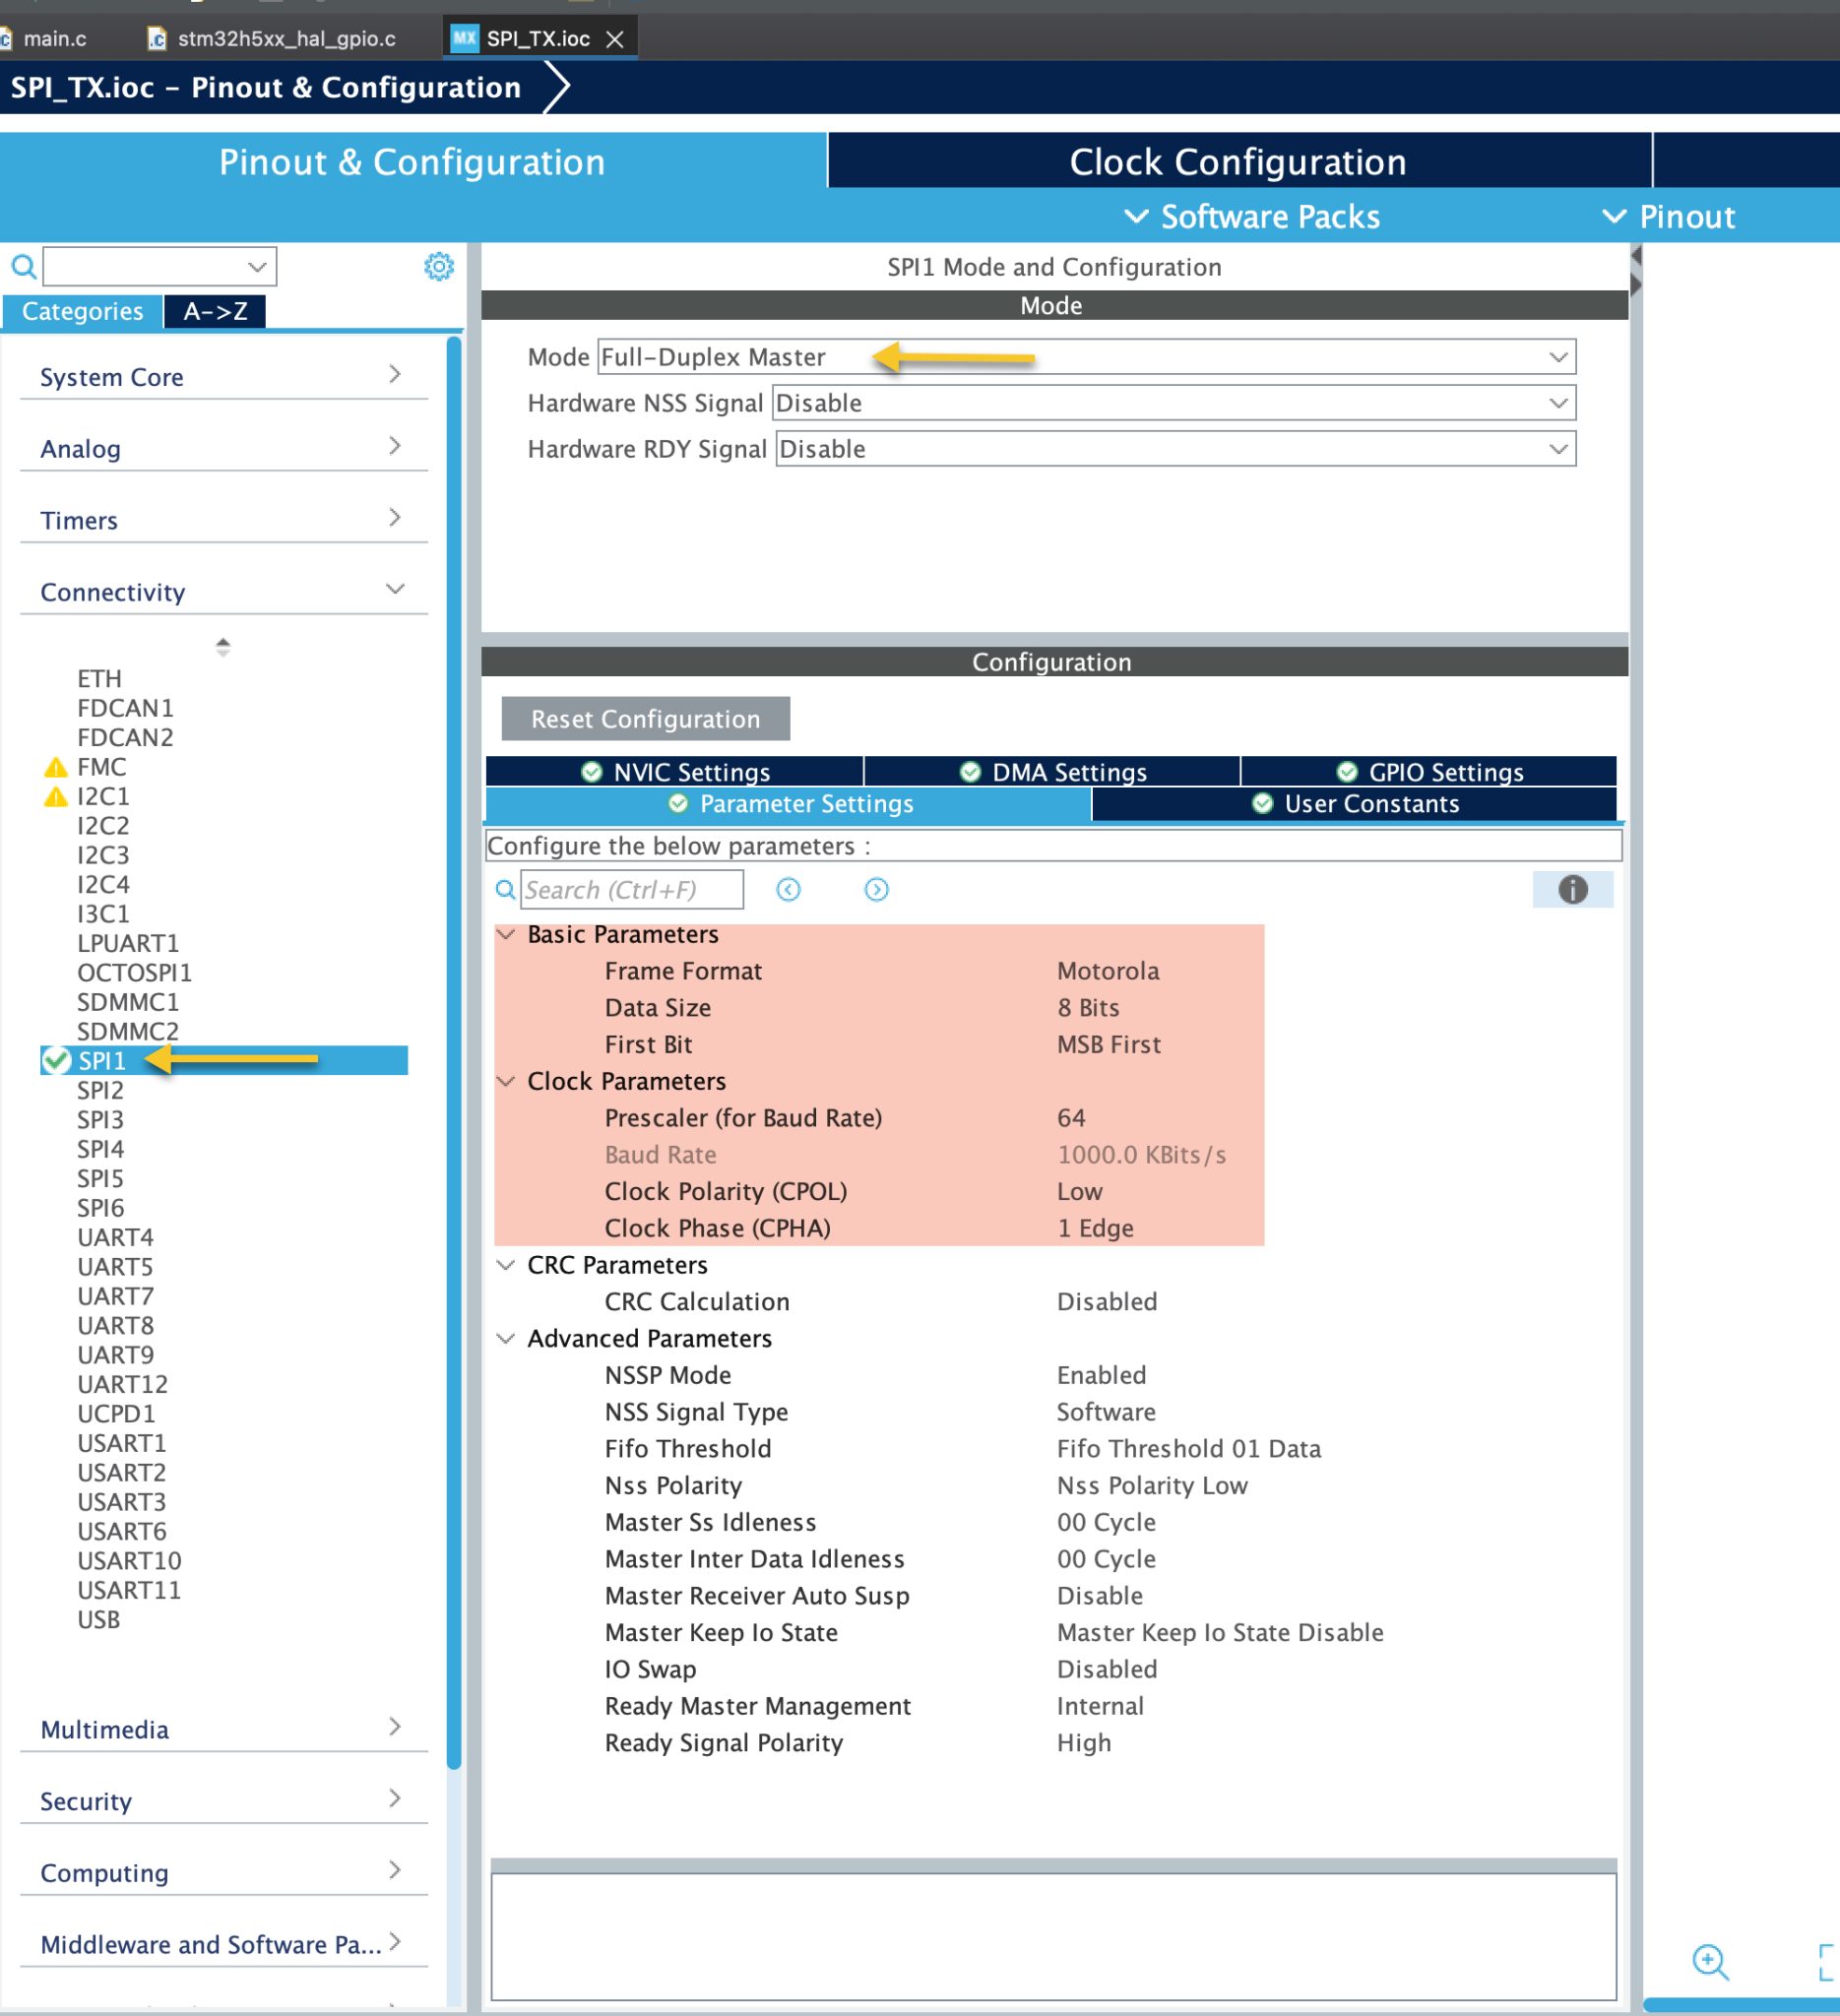The height and width of the screenshot is (2016, 1840).
Task: Collapse the Basic Parameters section
Action: (507, 934)
